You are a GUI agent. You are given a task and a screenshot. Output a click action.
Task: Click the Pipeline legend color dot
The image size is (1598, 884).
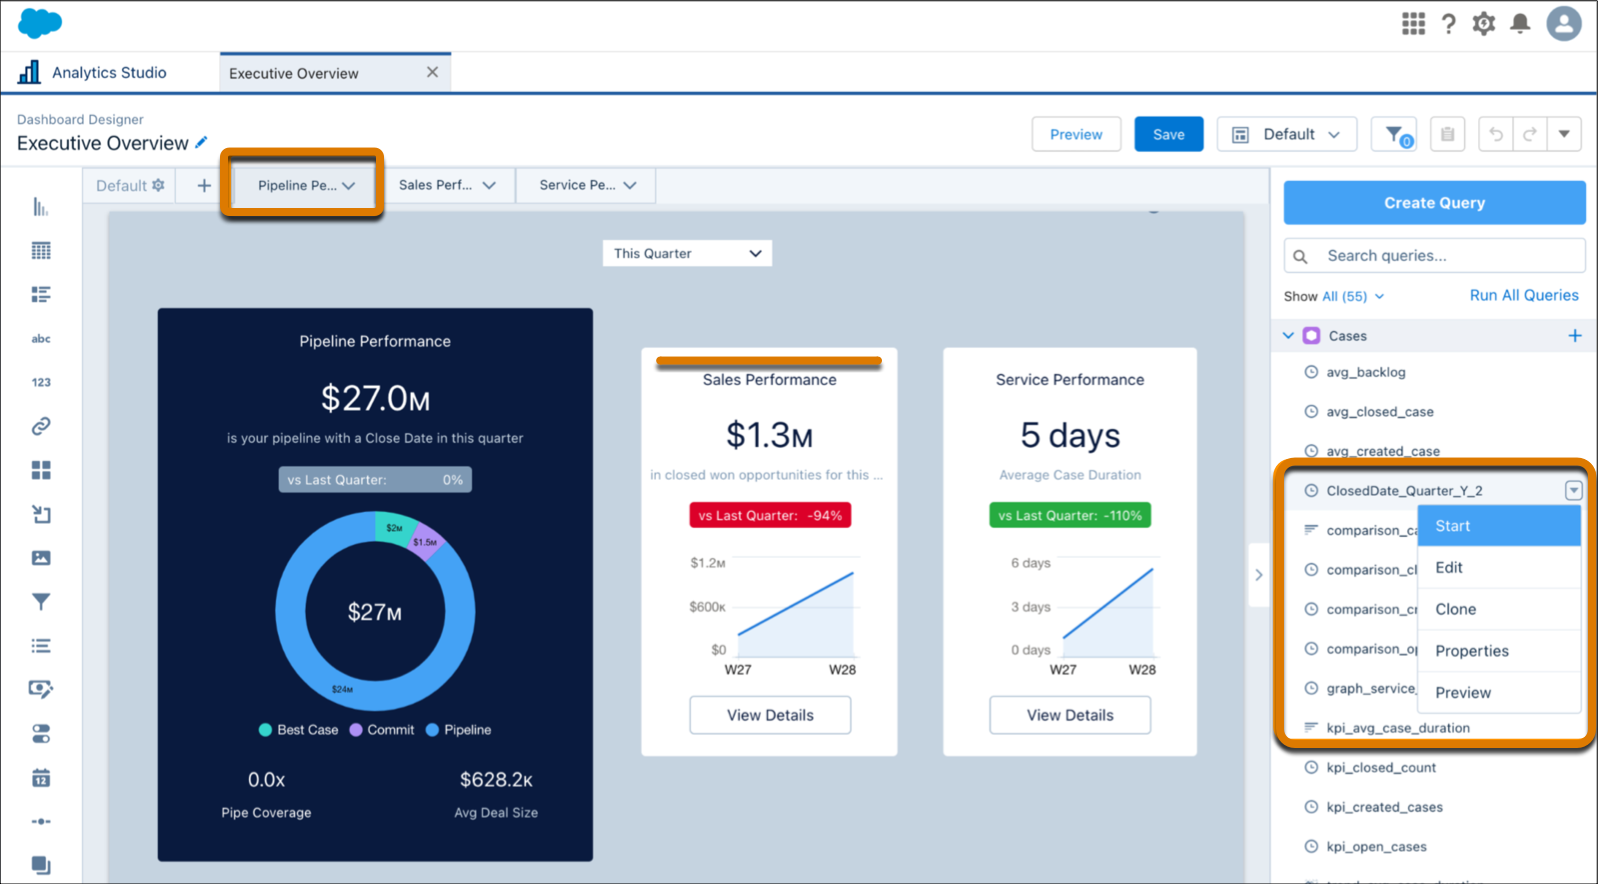coord(432,730)
